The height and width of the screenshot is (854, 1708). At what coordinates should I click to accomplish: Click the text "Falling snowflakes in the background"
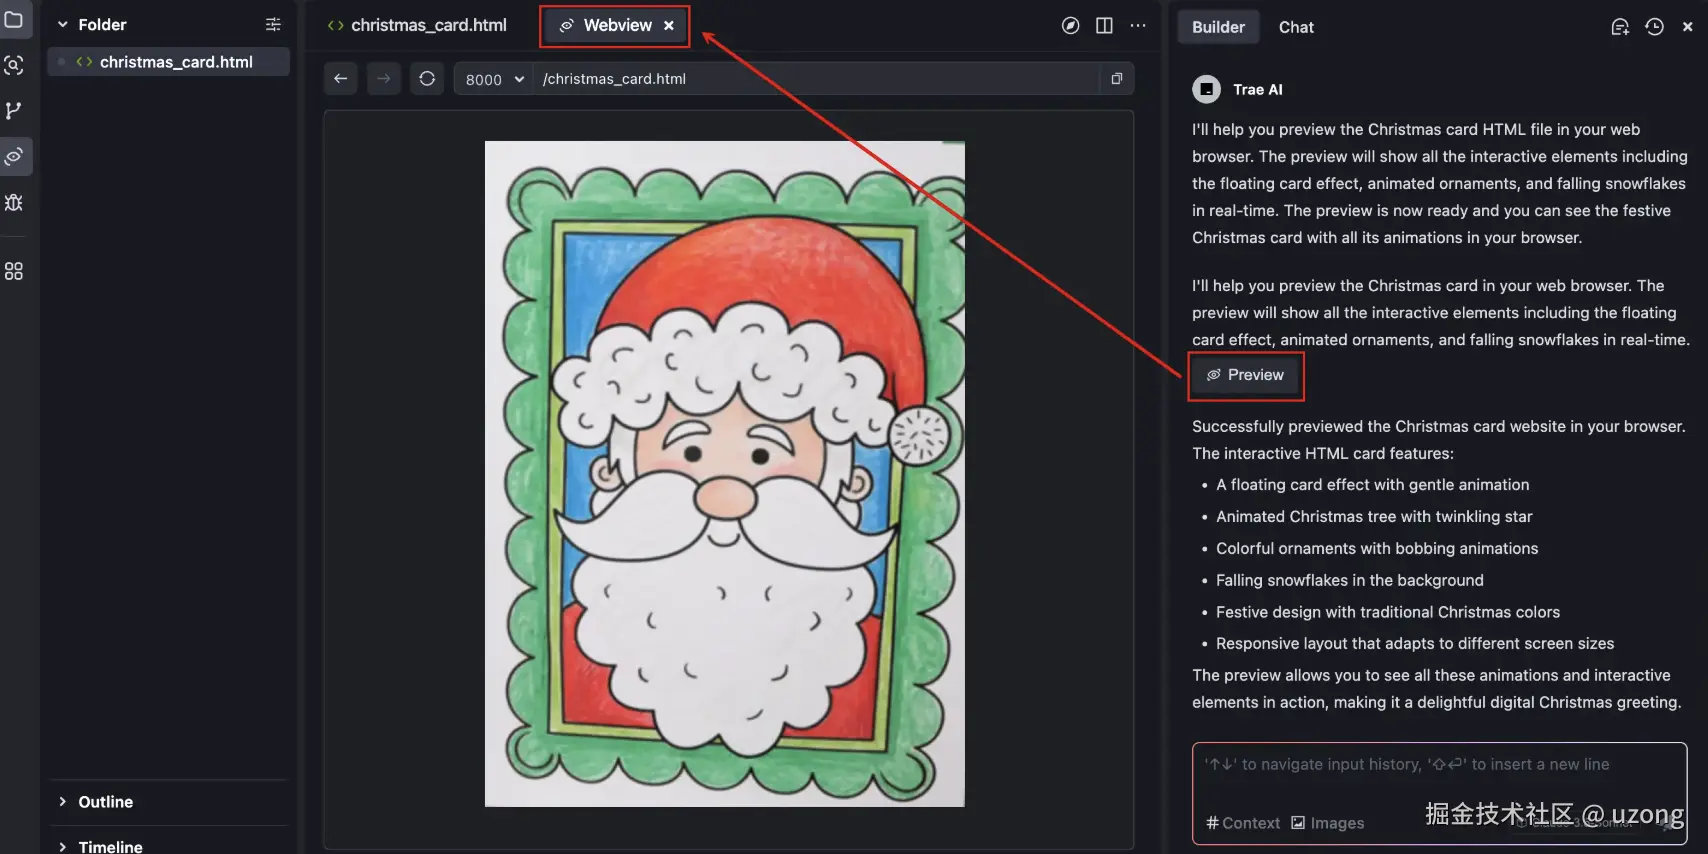click(1350, 580)
